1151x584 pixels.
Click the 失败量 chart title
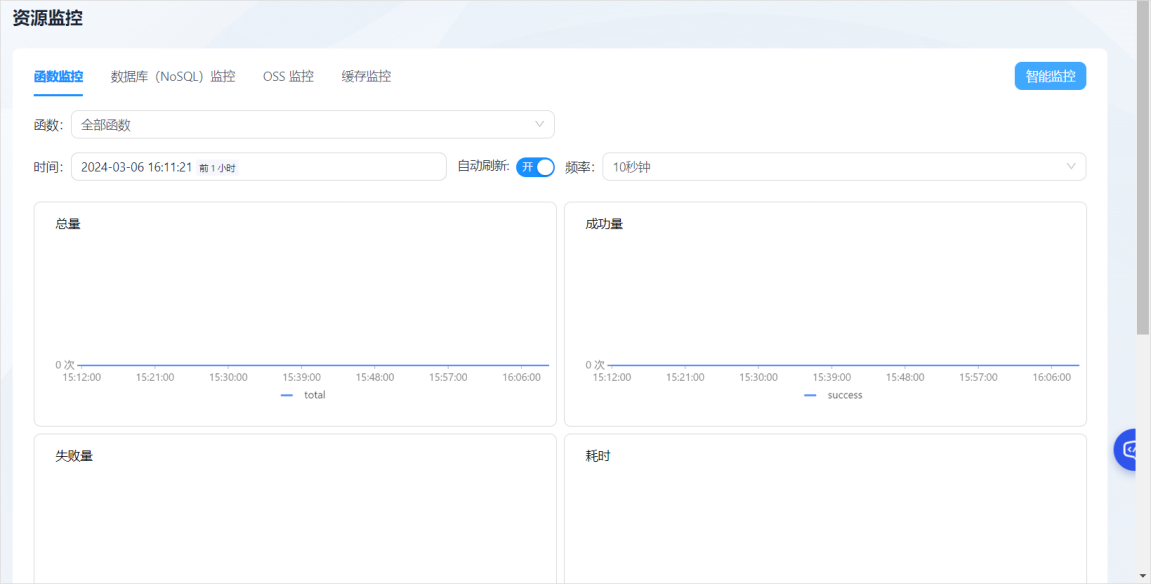(74, 456)
